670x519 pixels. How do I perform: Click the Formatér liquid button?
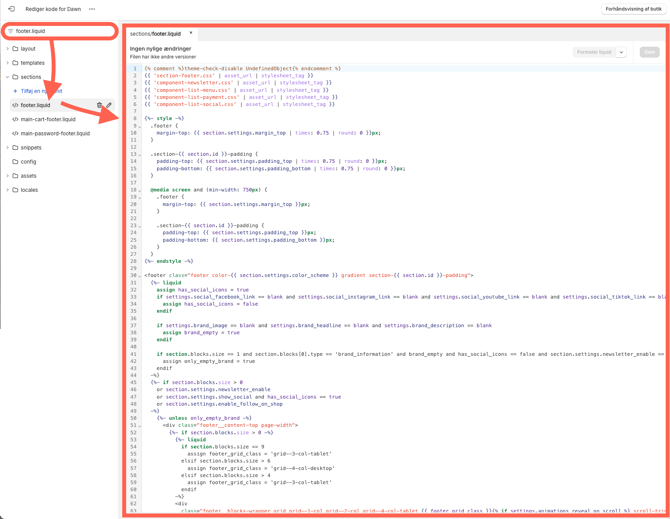coord(594,52)
